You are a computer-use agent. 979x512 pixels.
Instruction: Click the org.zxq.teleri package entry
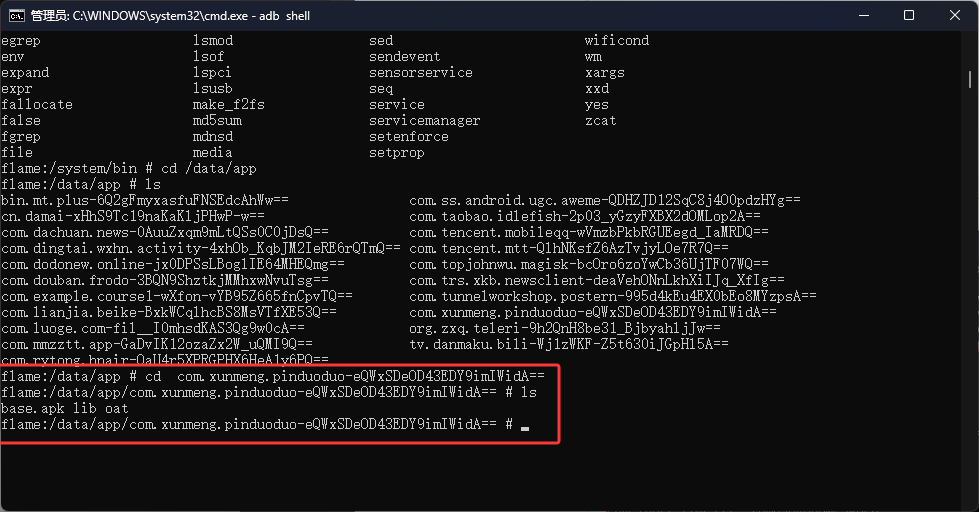coord(565,328)
